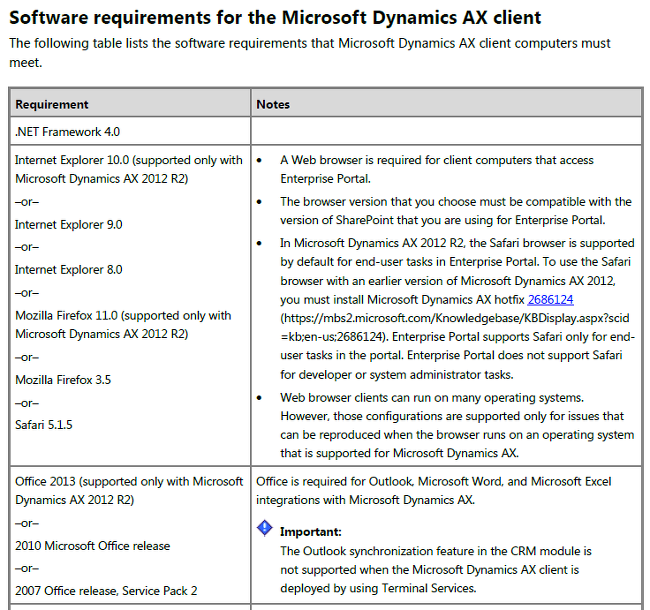The image size is (650, 610).
Task: Click the blue Important diamond icon
Action: (x=264, y=528)
